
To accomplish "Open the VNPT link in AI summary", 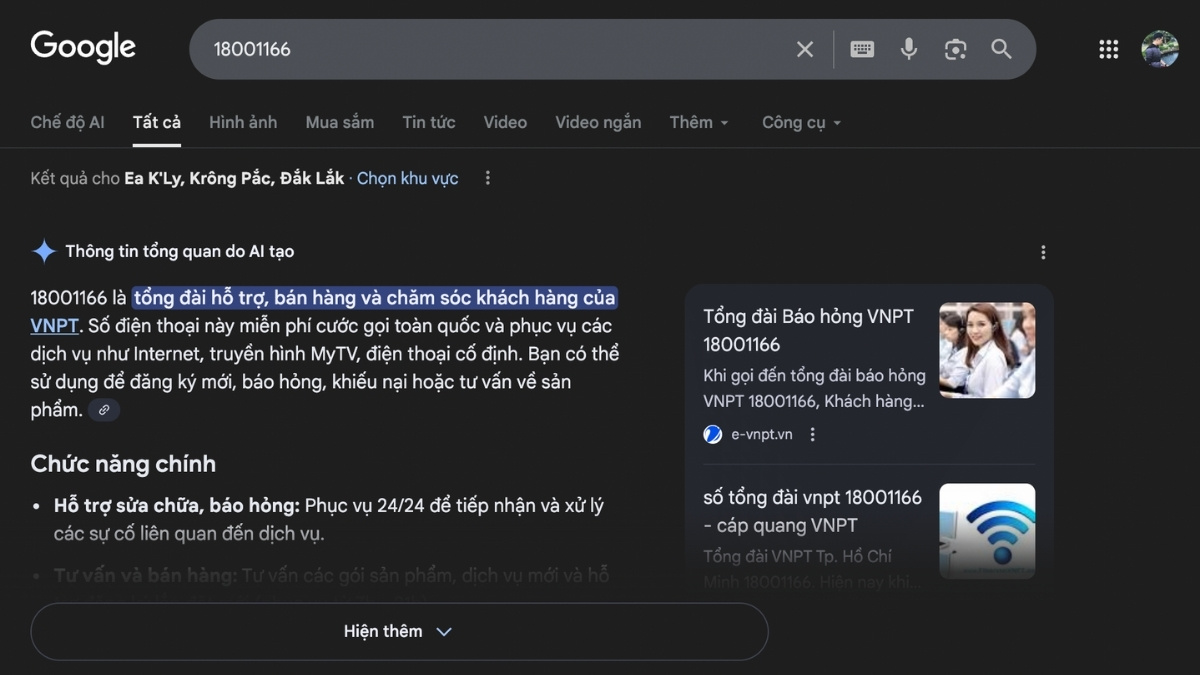I will coord(53,325).
